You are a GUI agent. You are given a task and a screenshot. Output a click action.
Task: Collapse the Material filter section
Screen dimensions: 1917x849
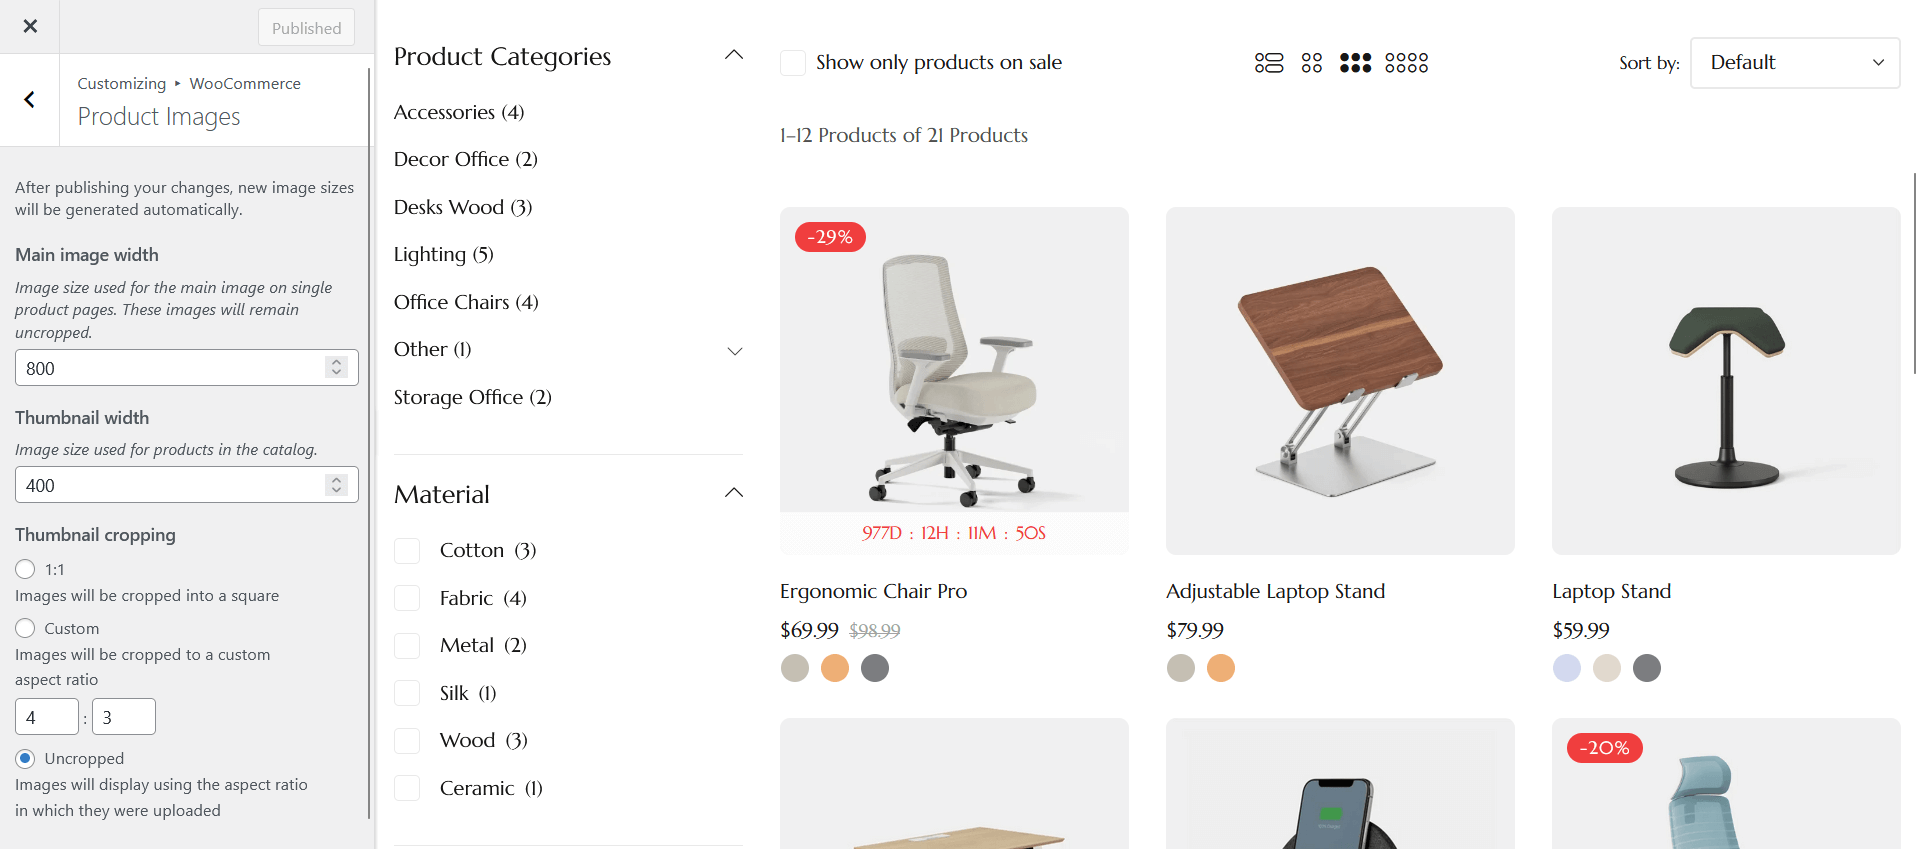(x=734, y=493)
